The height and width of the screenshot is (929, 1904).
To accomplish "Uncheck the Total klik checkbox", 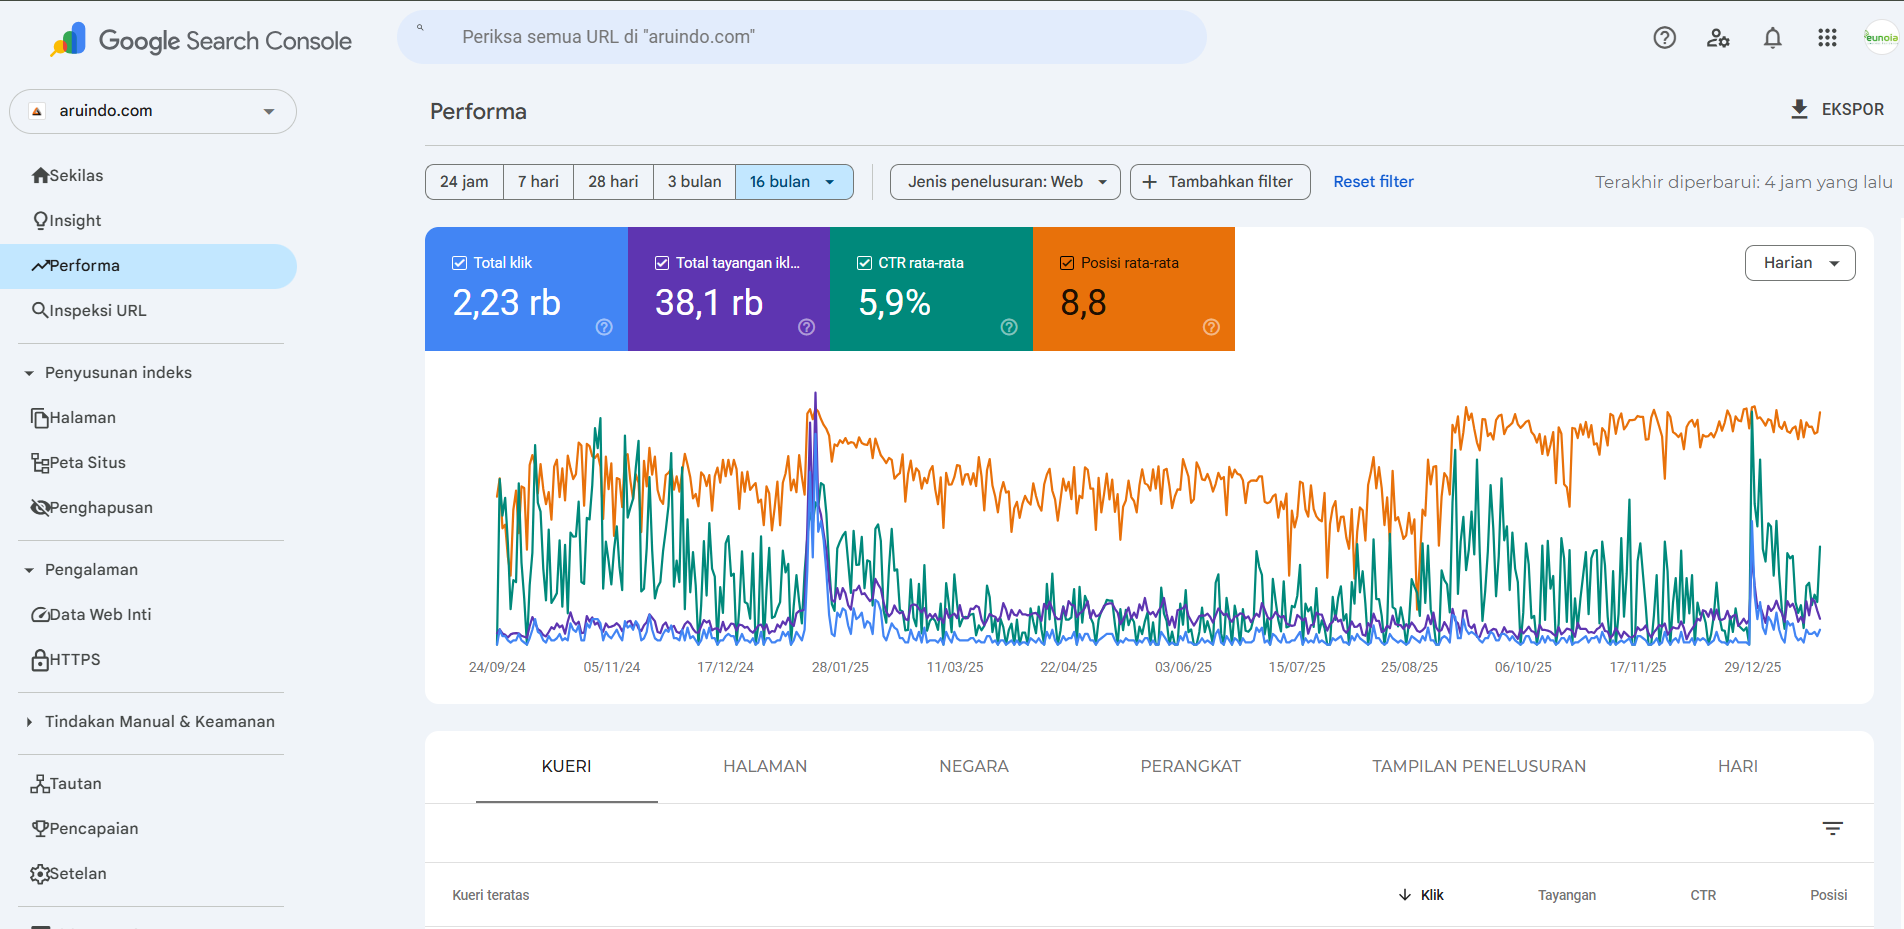I will pyautogui.click(x=460, y=263).
